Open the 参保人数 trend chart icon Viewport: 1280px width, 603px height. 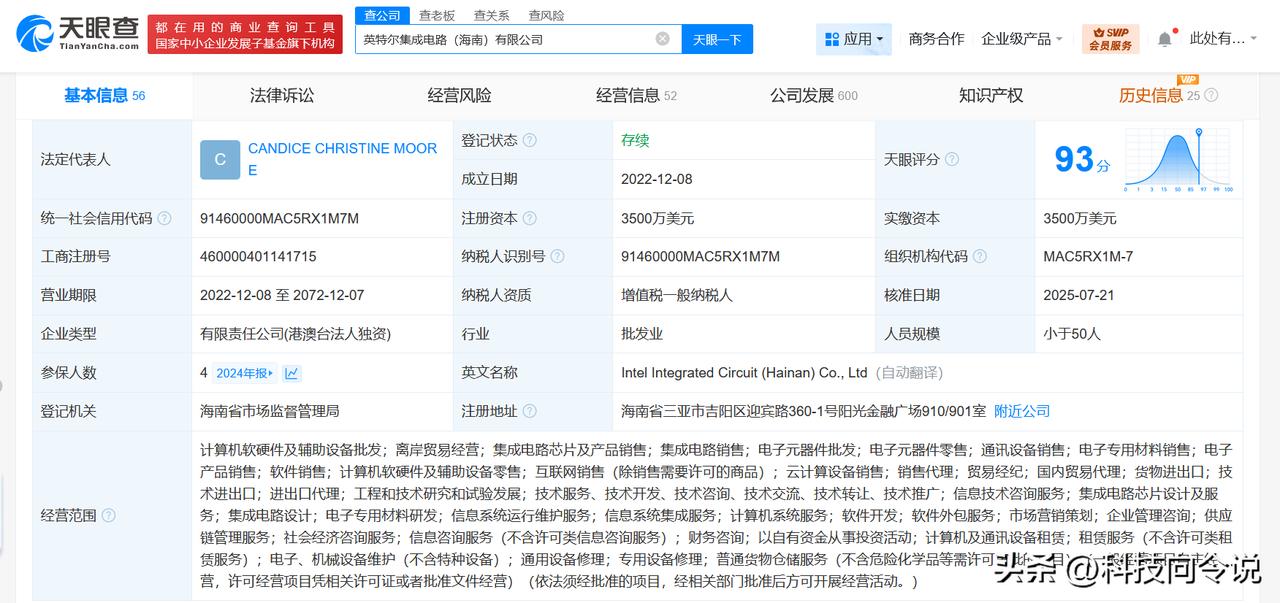point(291,373)
